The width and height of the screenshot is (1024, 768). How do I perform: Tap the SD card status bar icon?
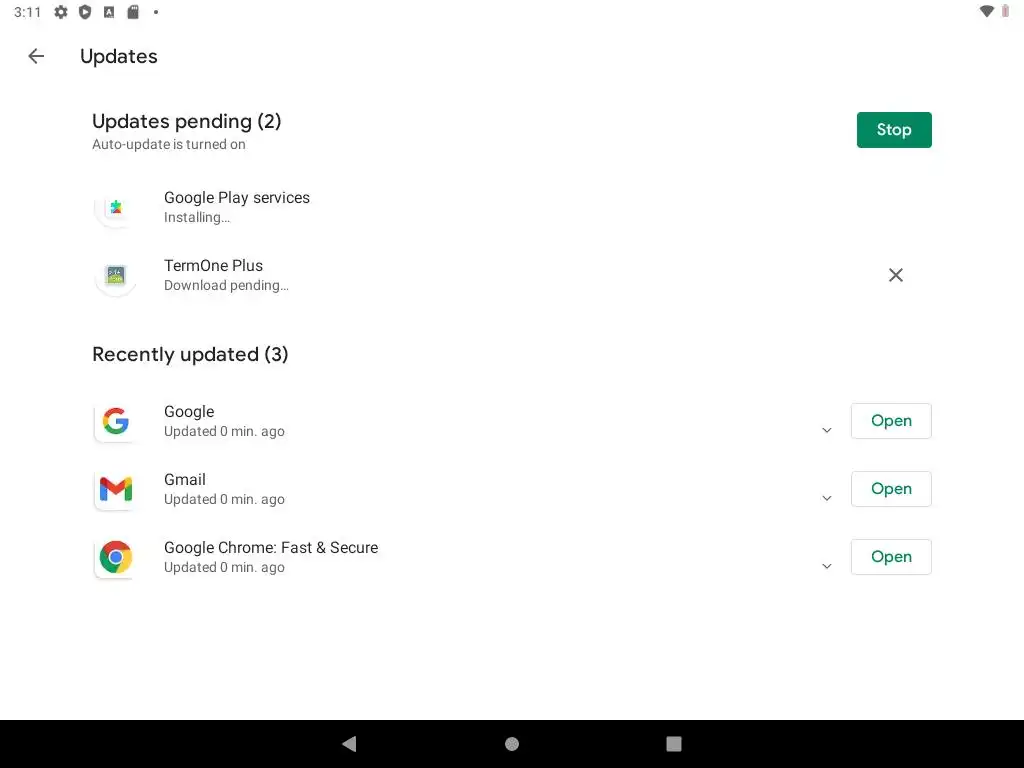click(x=133, y=12)
